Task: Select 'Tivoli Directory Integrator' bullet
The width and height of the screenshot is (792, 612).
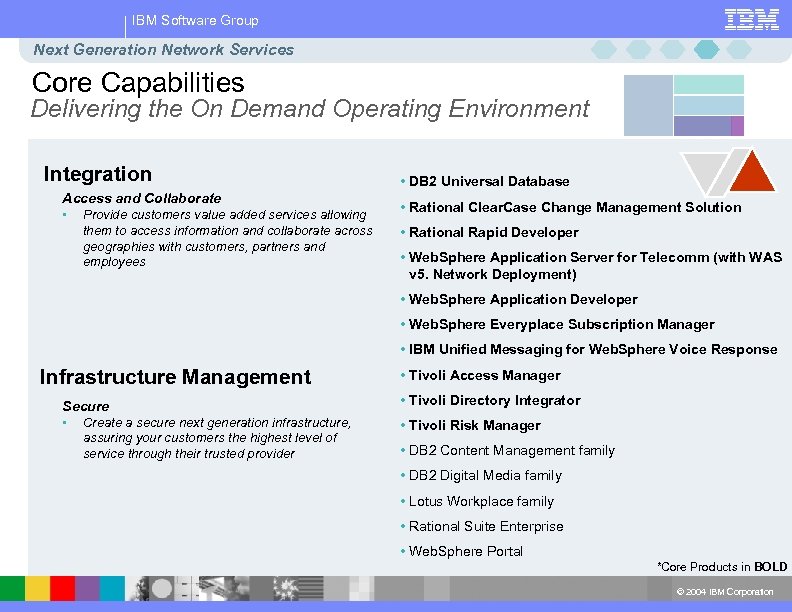Action: [x=494, y=400]
